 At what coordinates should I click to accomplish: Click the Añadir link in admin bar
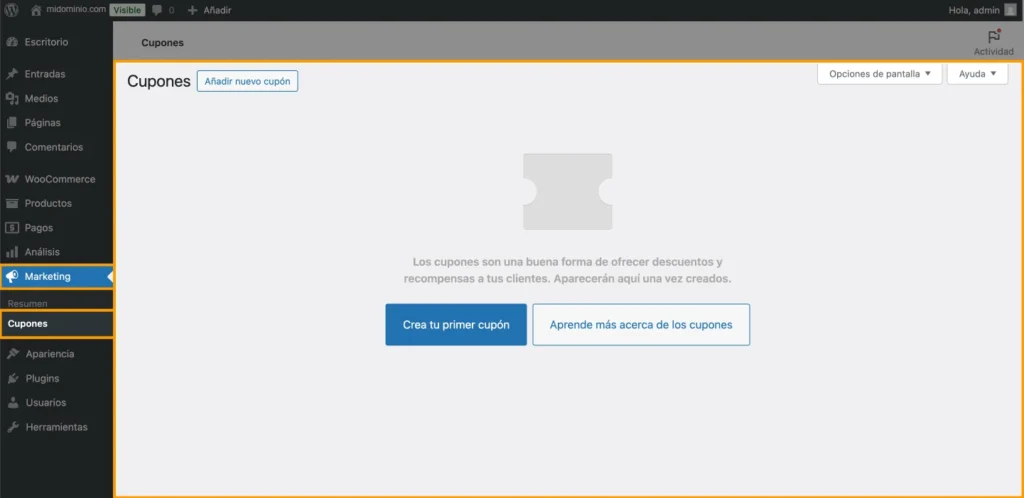[217, 10]
